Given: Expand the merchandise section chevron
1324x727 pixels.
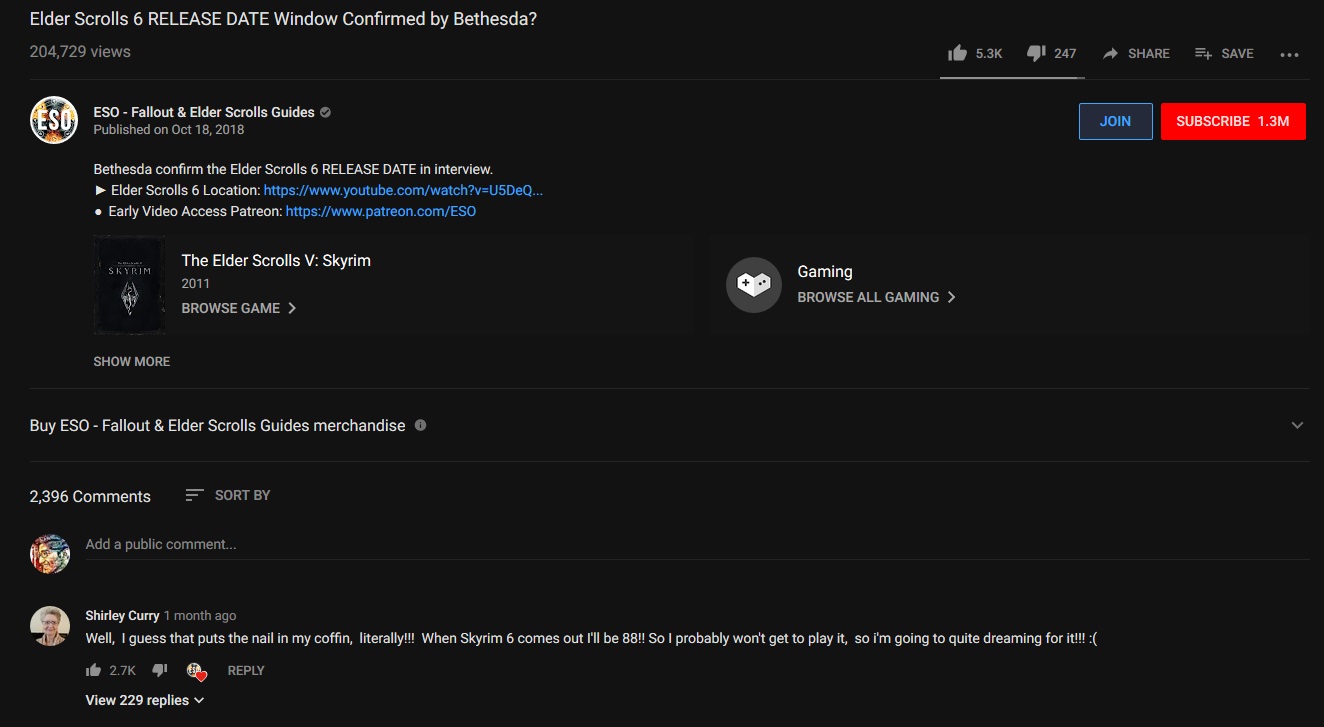Looking at the screenshot, I should [1297, 425].
